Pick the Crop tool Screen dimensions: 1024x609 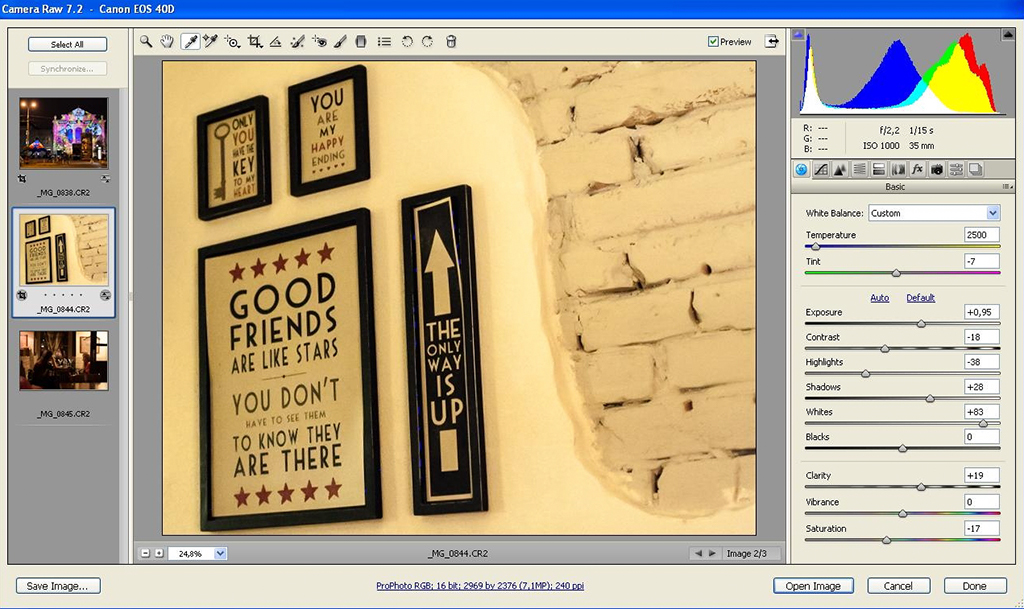point(254,42)
